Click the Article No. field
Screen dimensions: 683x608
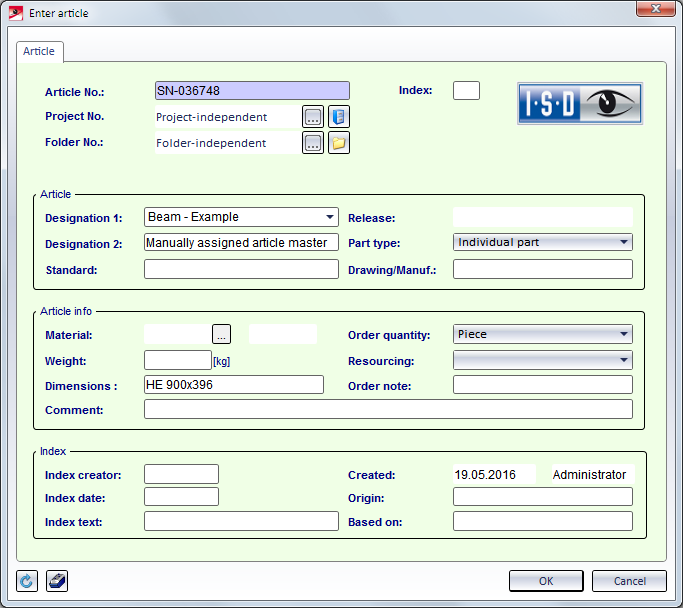point(252,91)
